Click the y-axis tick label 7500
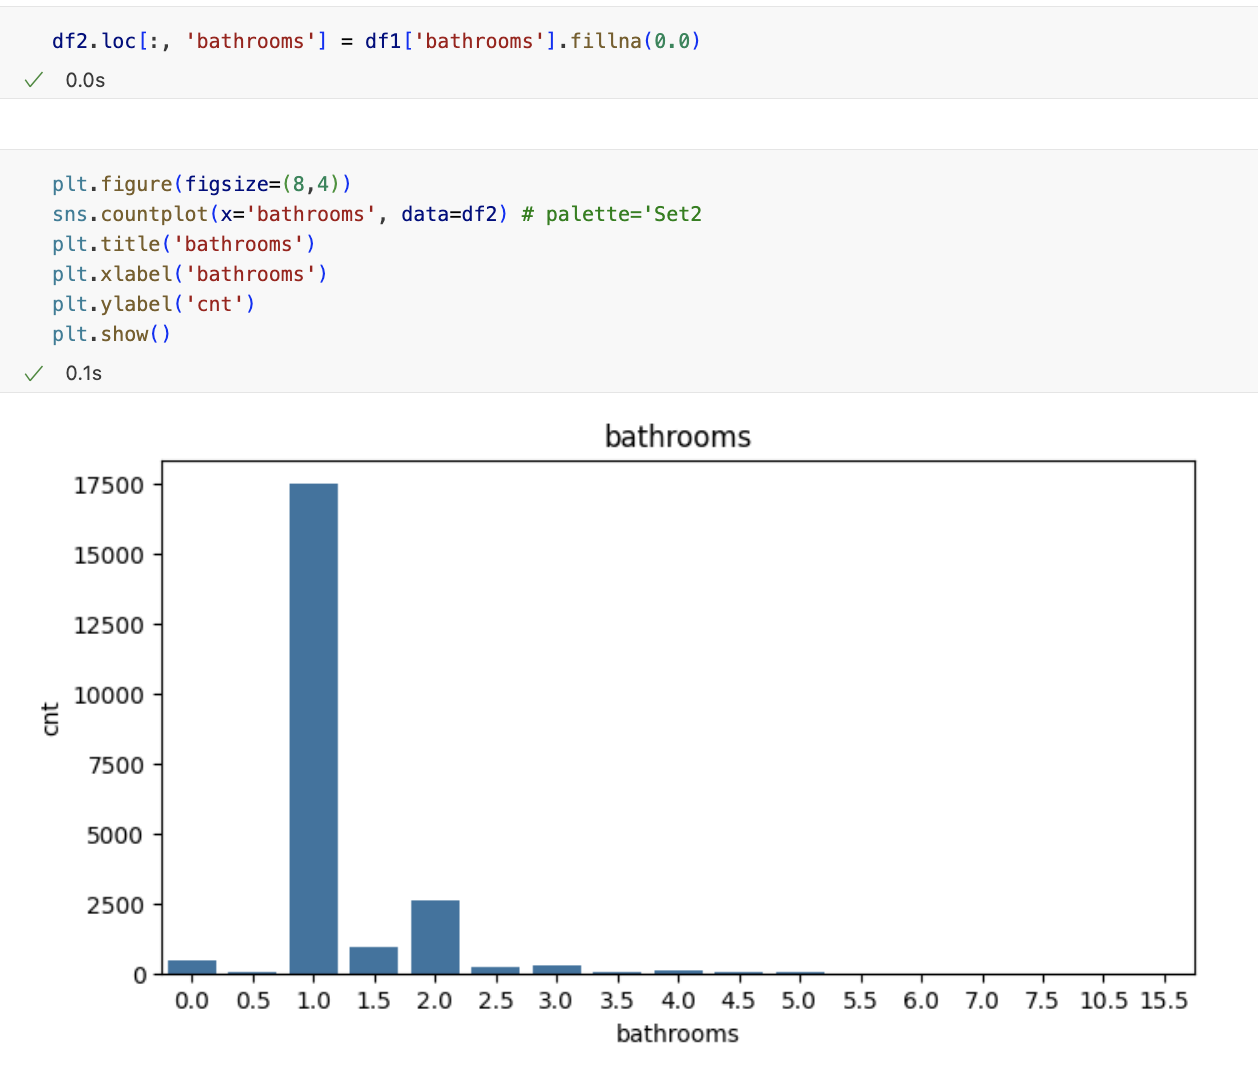This screenshot has width=1258, height=1074. (x=115, y=765)
